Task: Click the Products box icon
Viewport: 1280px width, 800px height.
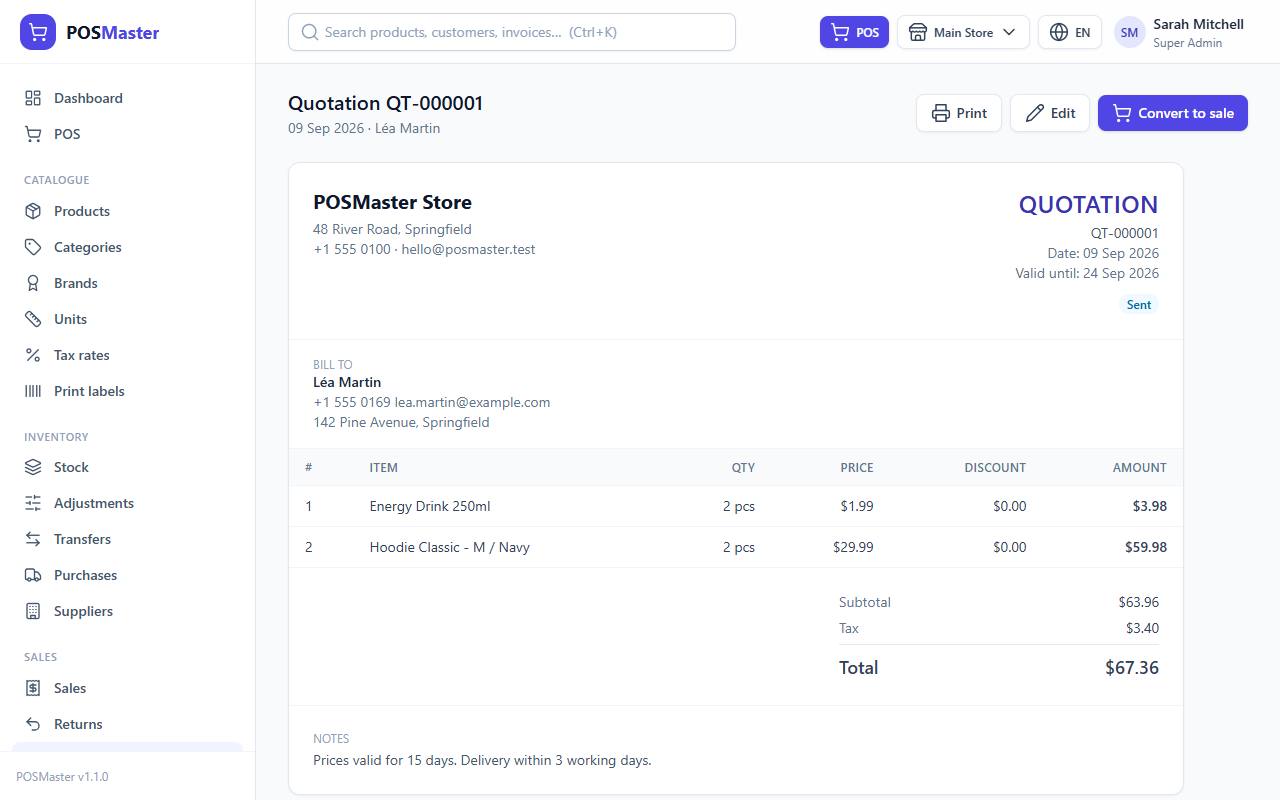Action: [33, 211]
